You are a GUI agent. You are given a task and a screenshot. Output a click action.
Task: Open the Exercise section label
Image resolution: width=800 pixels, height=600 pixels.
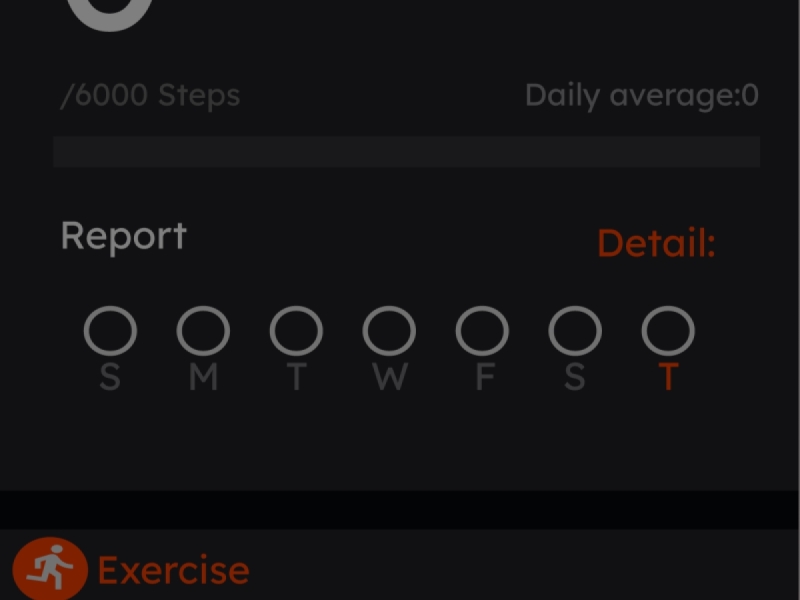tap(173, 571)
